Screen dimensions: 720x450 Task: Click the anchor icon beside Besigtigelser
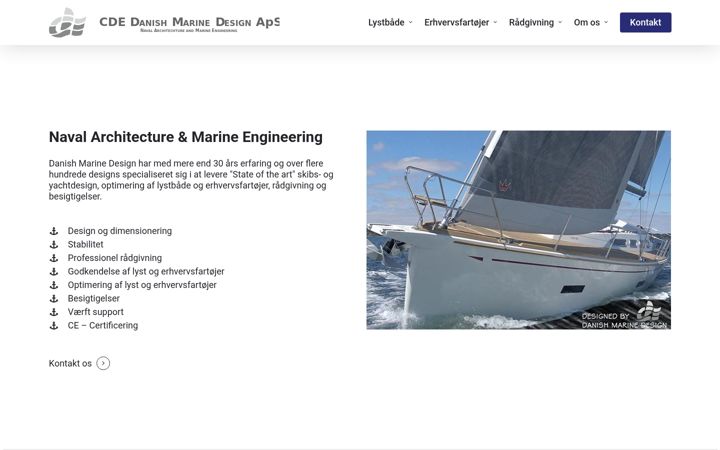54,298
